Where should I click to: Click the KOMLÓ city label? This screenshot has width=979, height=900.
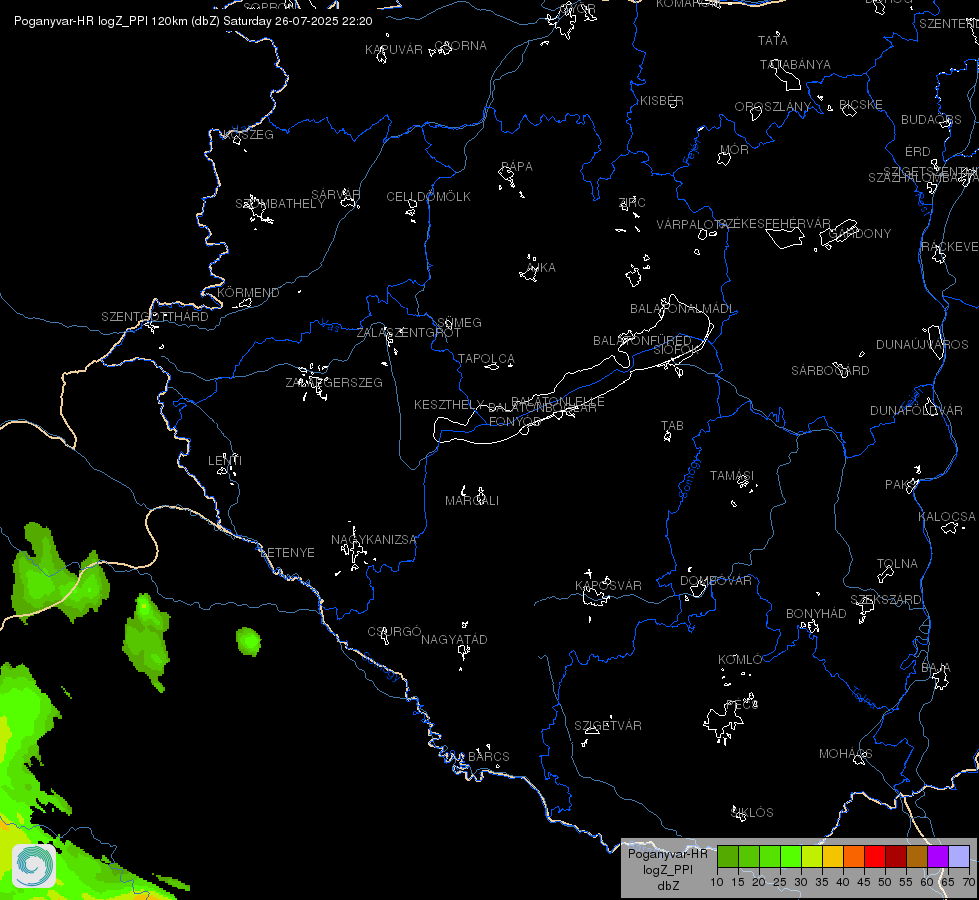point(740,660)
